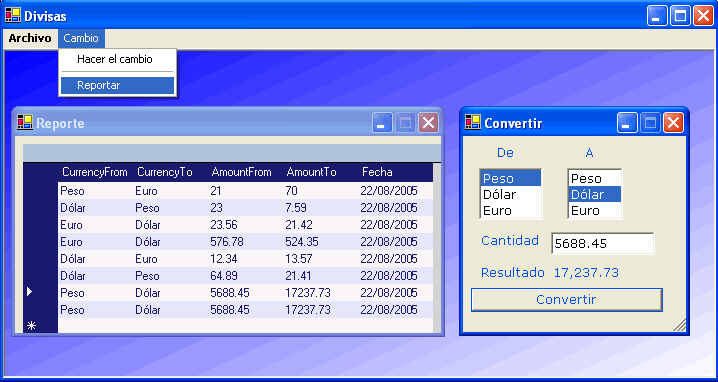
Task: Click the Divisas window title icon
Action: (x=13, y=16)
